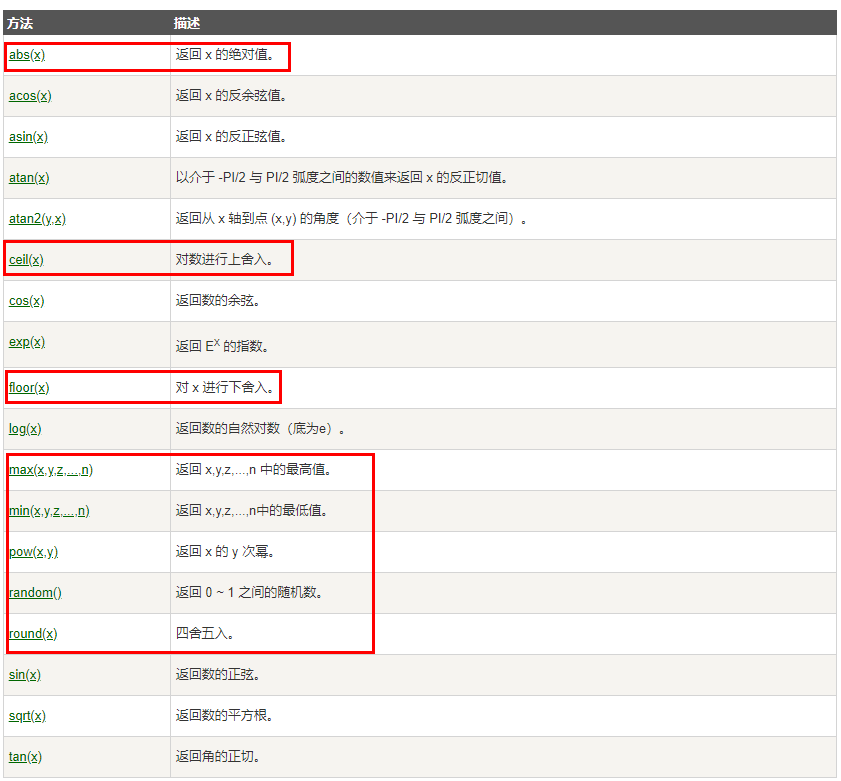Open the pow(x,y) method link
This screenshot has width=841, height=781.
tap(34, 552)
